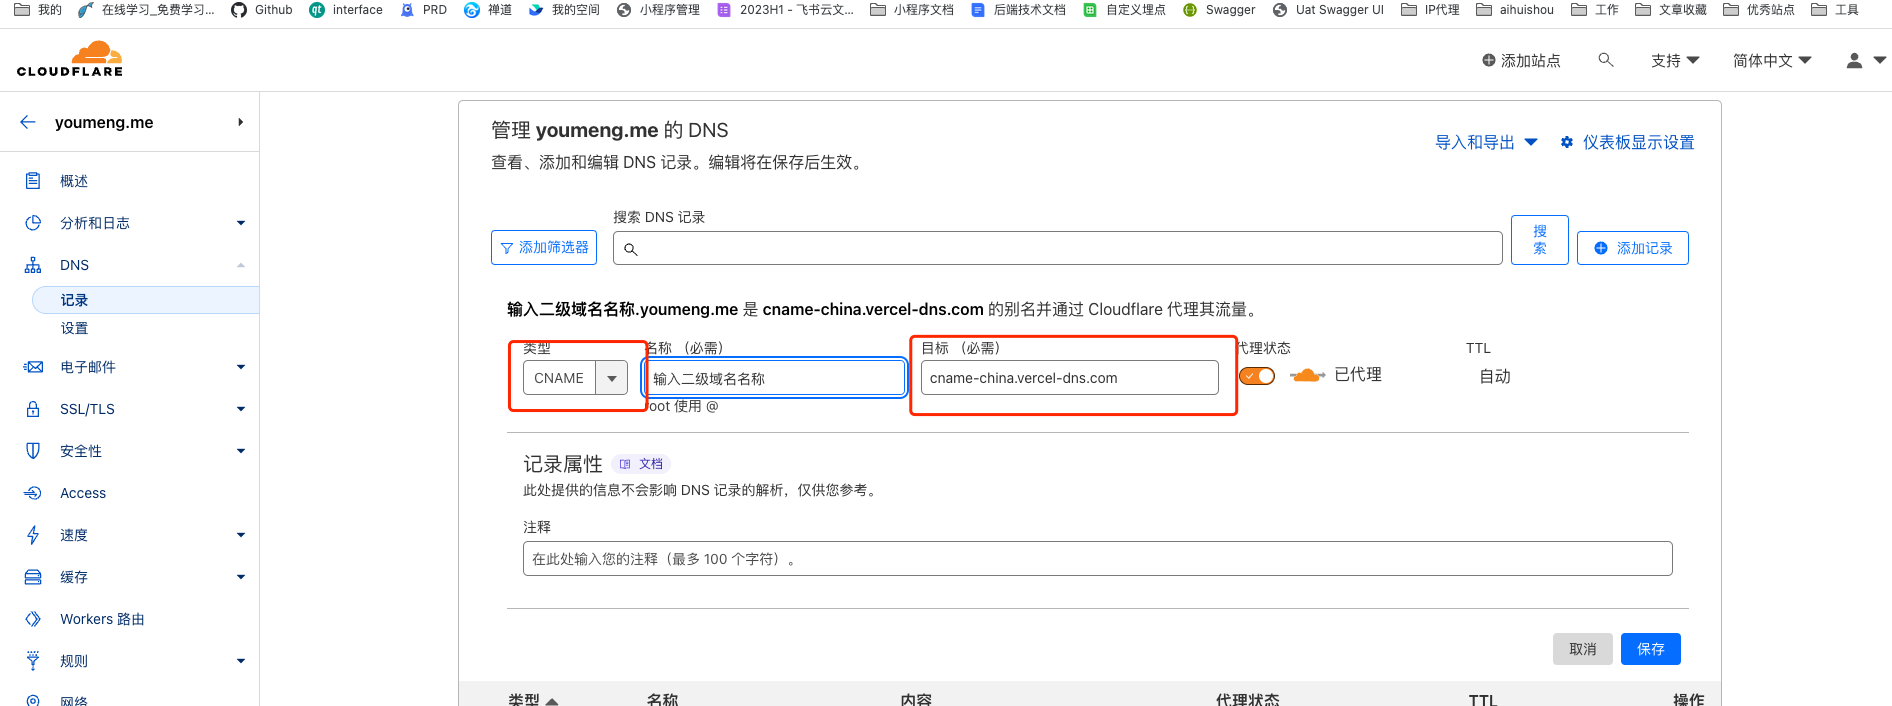Click the 规则 filter icon
The image size is (1892, 706).
point(33,661)
